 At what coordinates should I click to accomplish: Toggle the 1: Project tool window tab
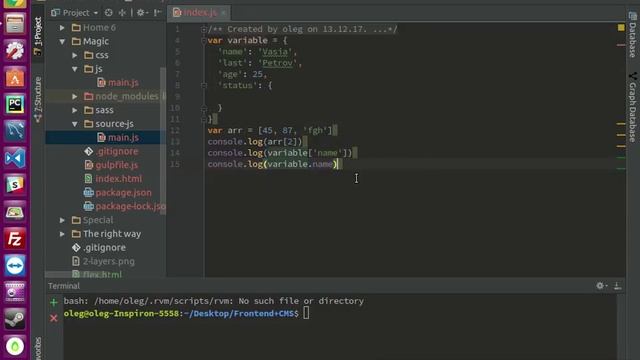(x=38, y=36)
